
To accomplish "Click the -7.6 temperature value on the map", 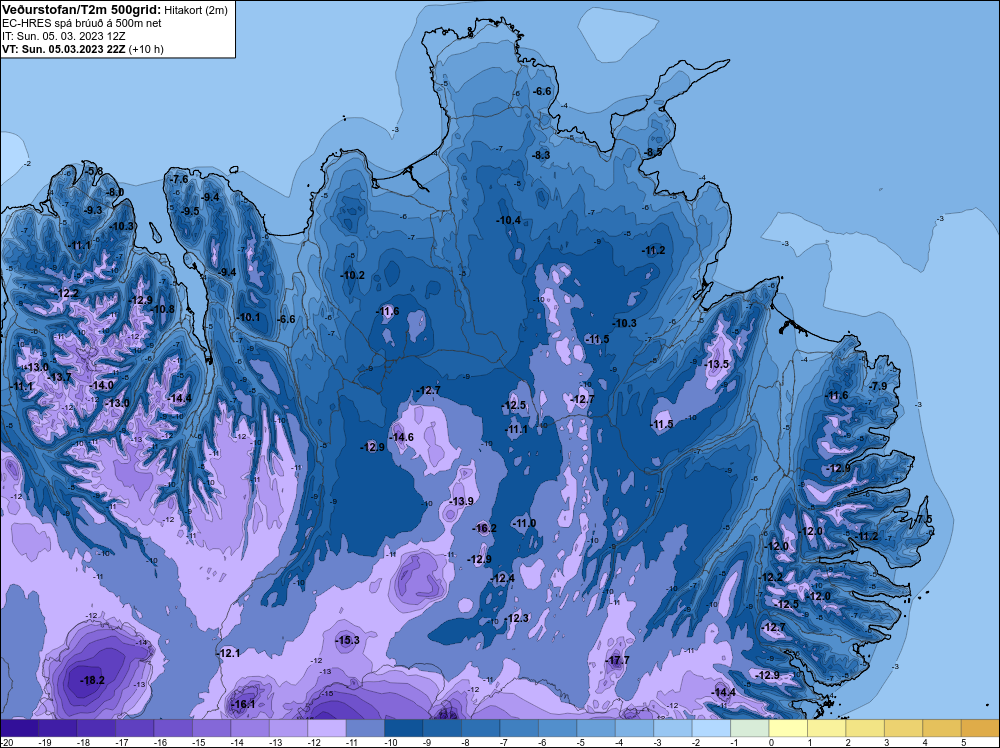I will coord(180,179).
